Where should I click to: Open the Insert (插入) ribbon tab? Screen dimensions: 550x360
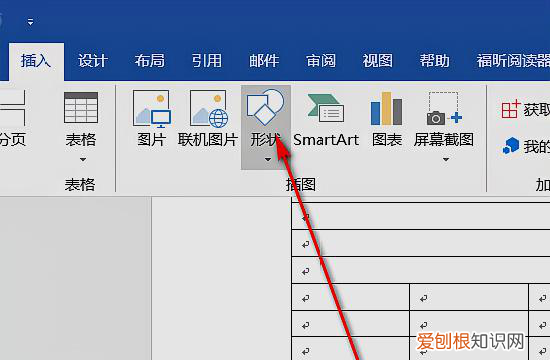click(36, 61)
